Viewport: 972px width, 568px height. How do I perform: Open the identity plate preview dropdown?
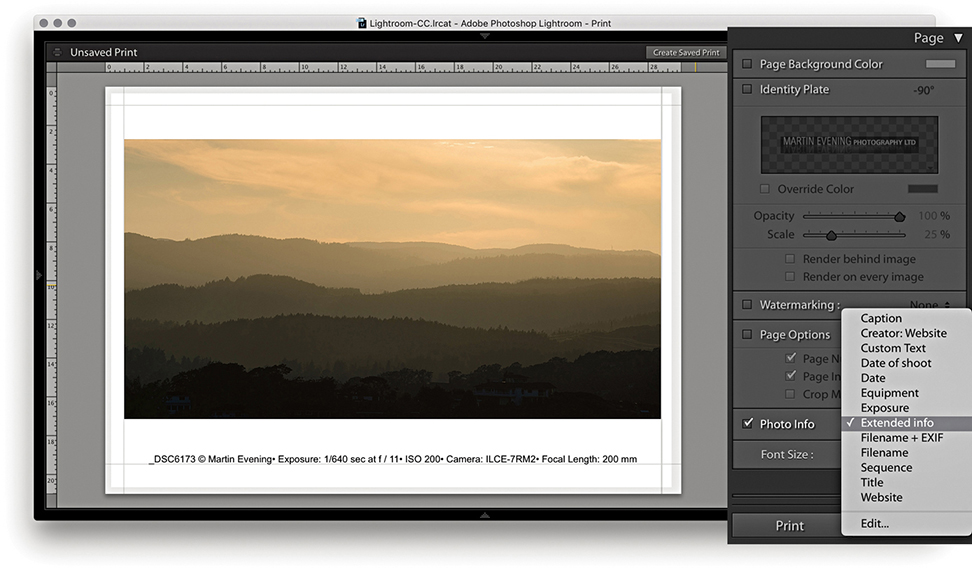[x=849, y=144]
